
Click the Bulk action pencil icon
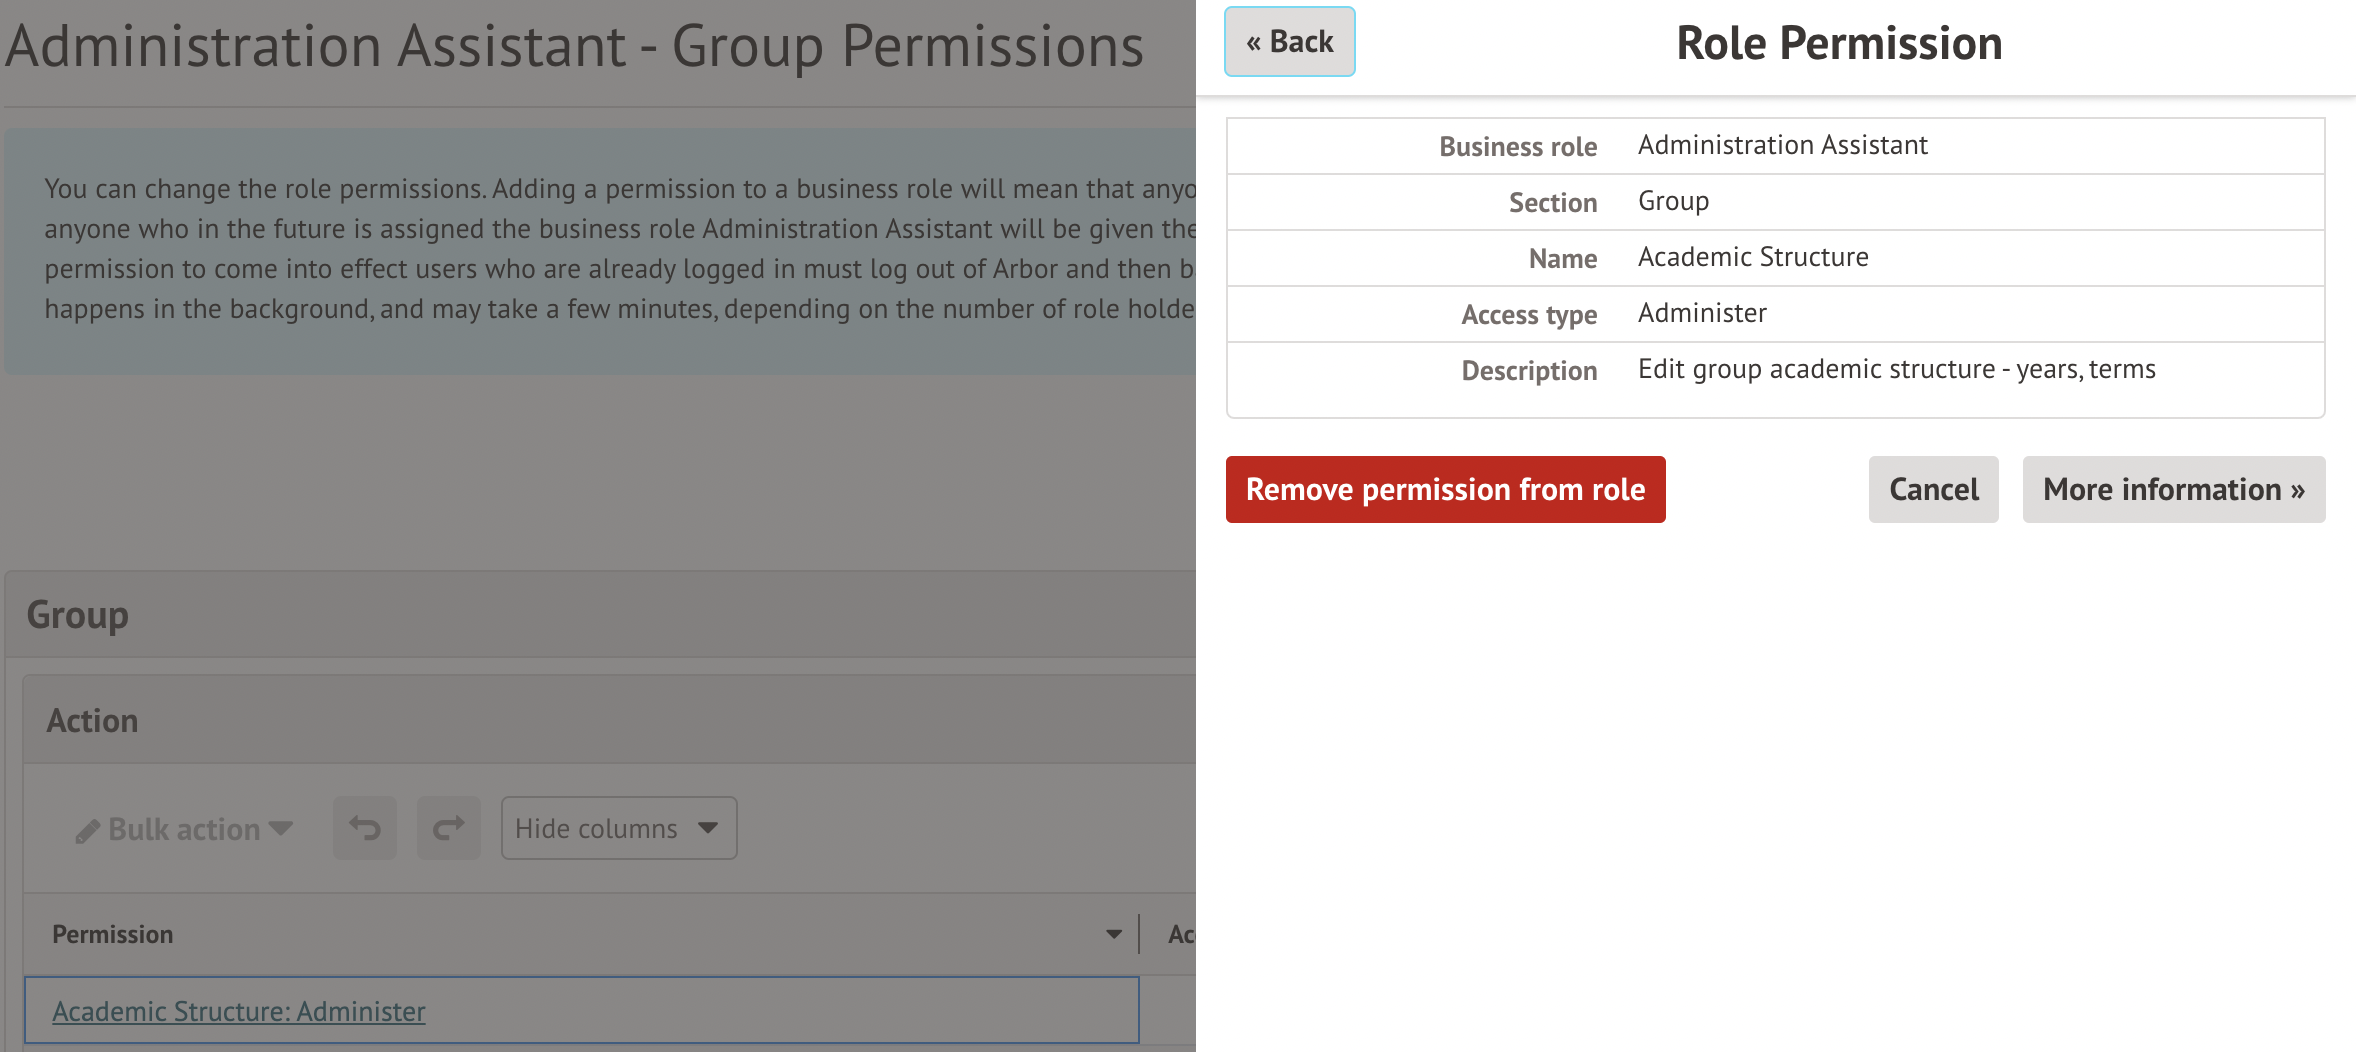[x=87, y=831]
